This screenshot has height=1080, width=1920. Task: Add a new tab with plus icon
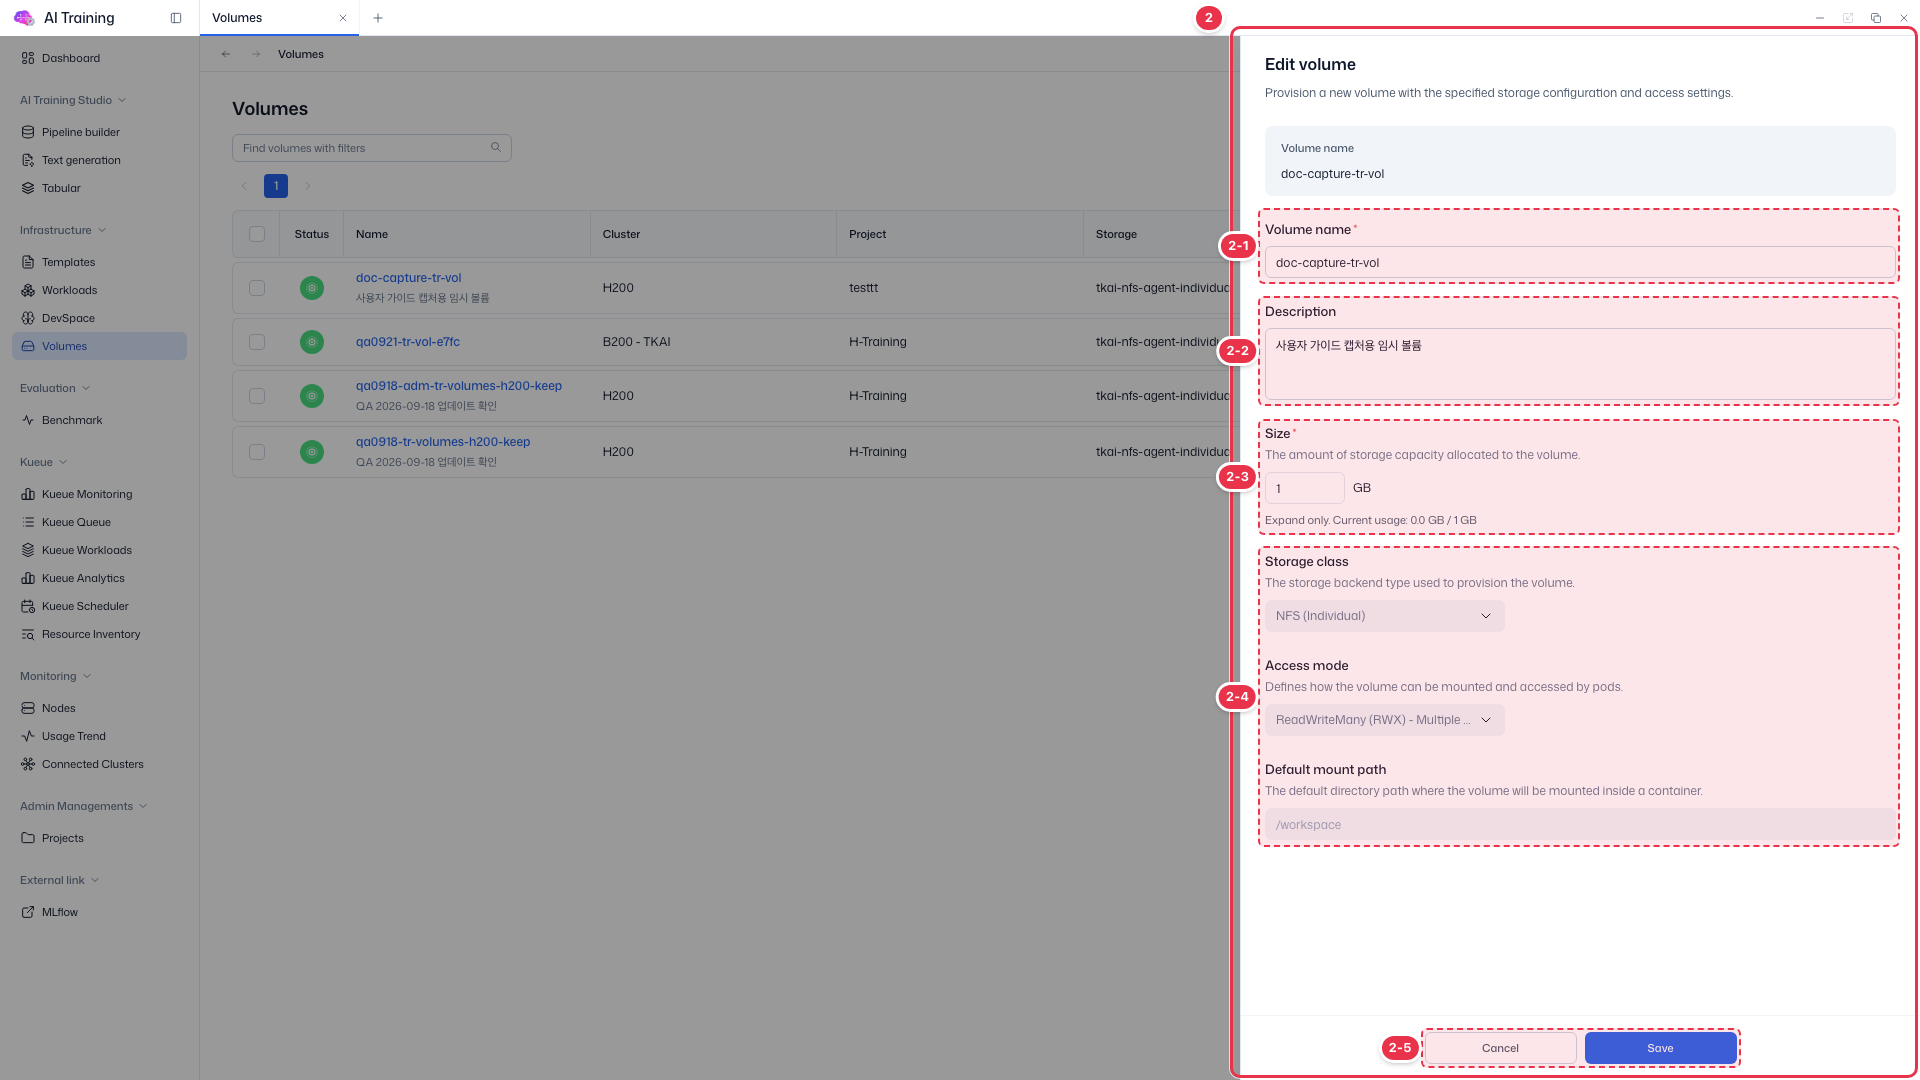coord(378,18)
